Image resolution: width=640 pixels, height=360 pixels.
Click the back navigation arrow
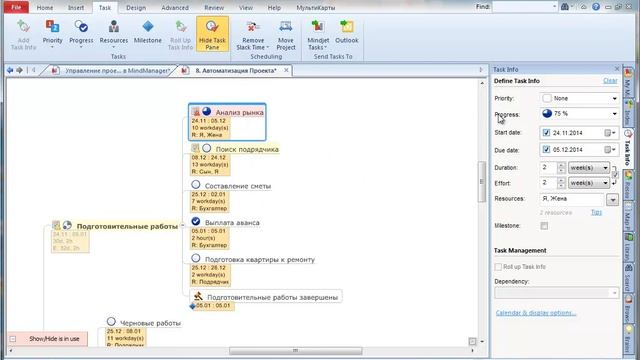(x=10, y=70)
